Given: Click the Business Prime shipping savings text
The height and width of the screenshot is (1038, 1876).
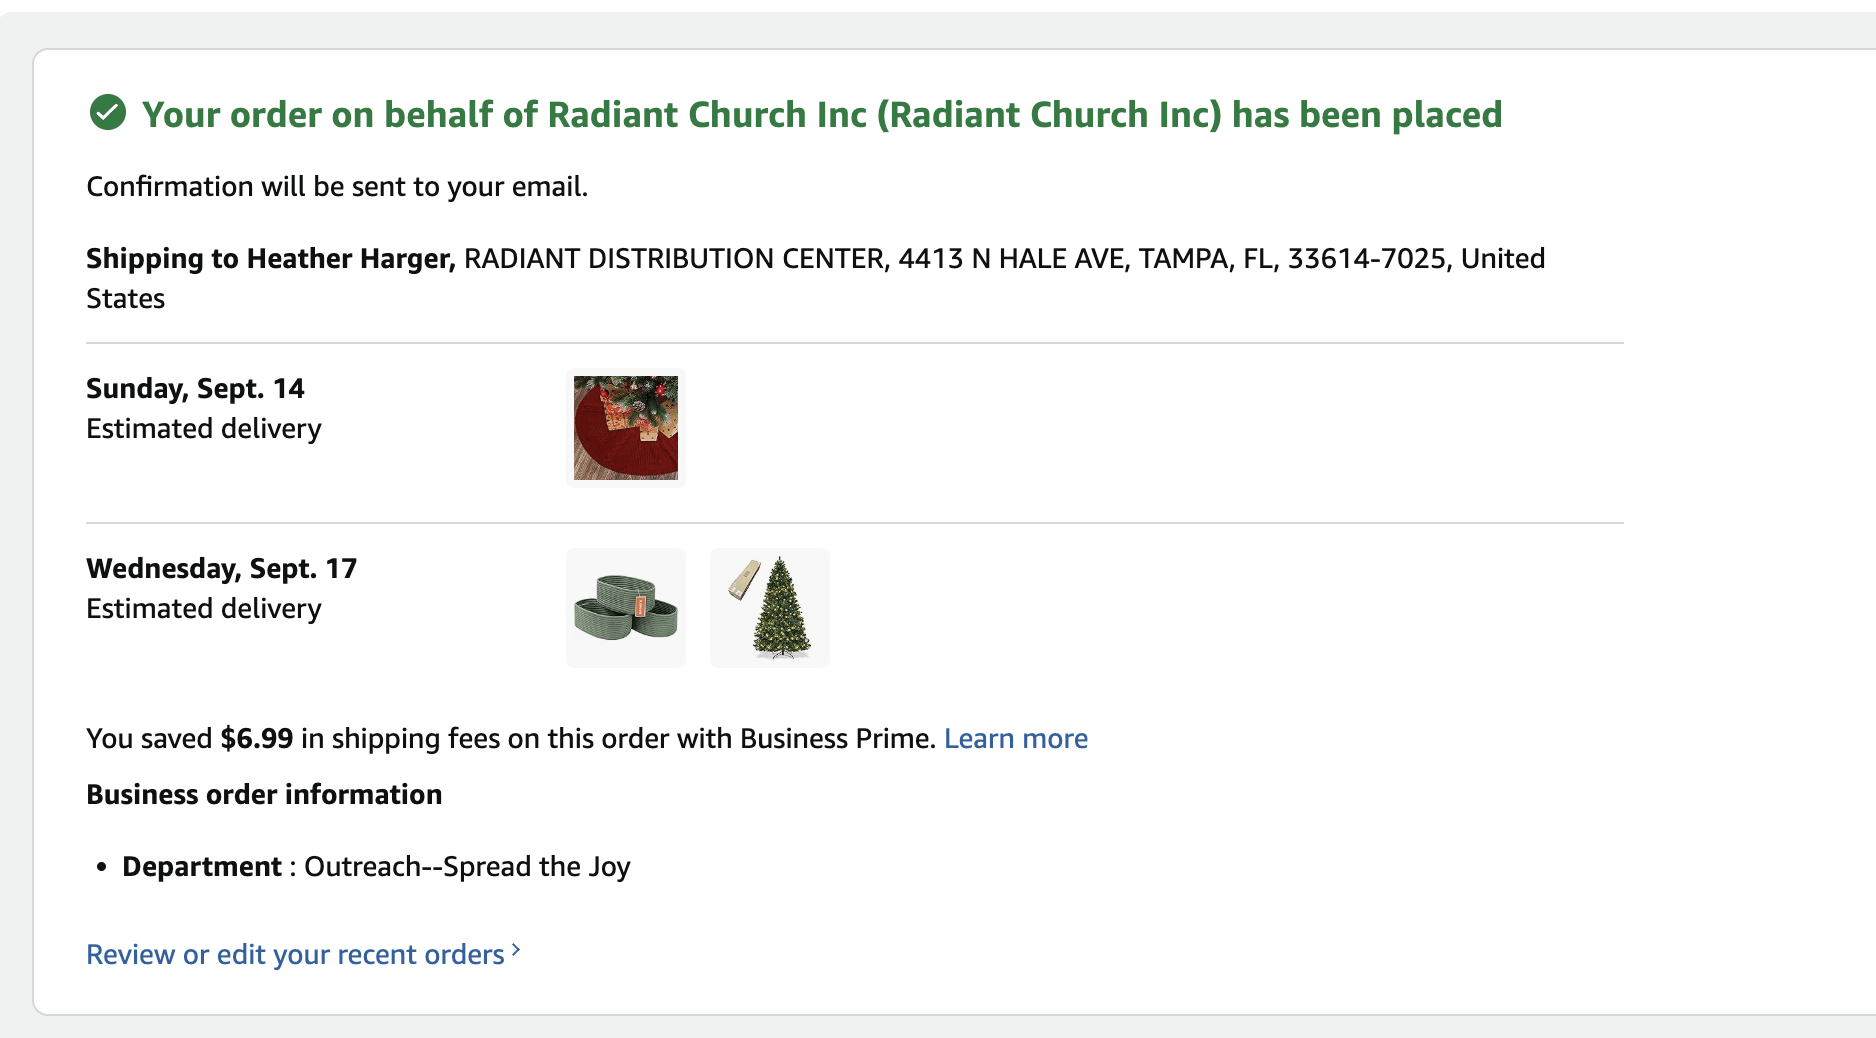Looking at the screenshot, I should click(x=617, y=738).
